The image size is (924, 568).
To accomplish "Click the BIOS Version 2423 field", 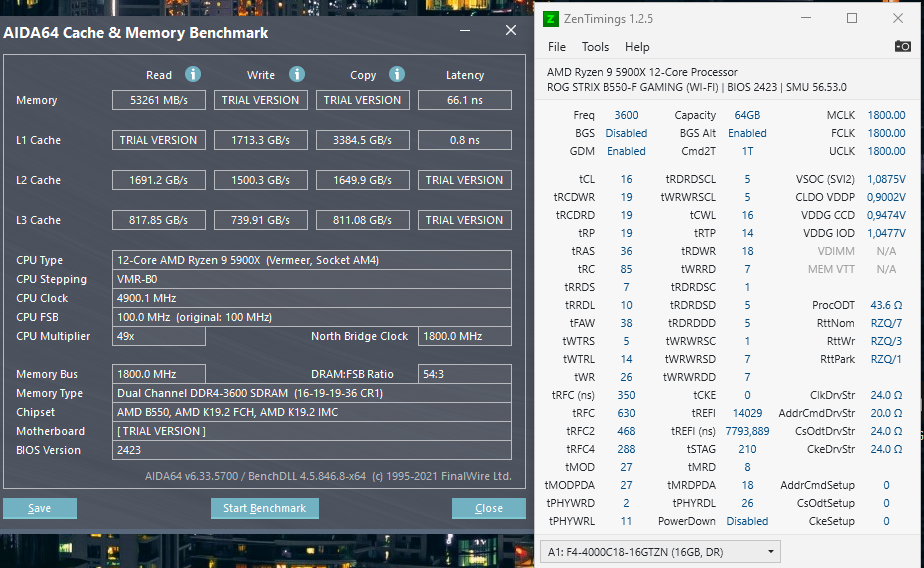I will (312, 450).
